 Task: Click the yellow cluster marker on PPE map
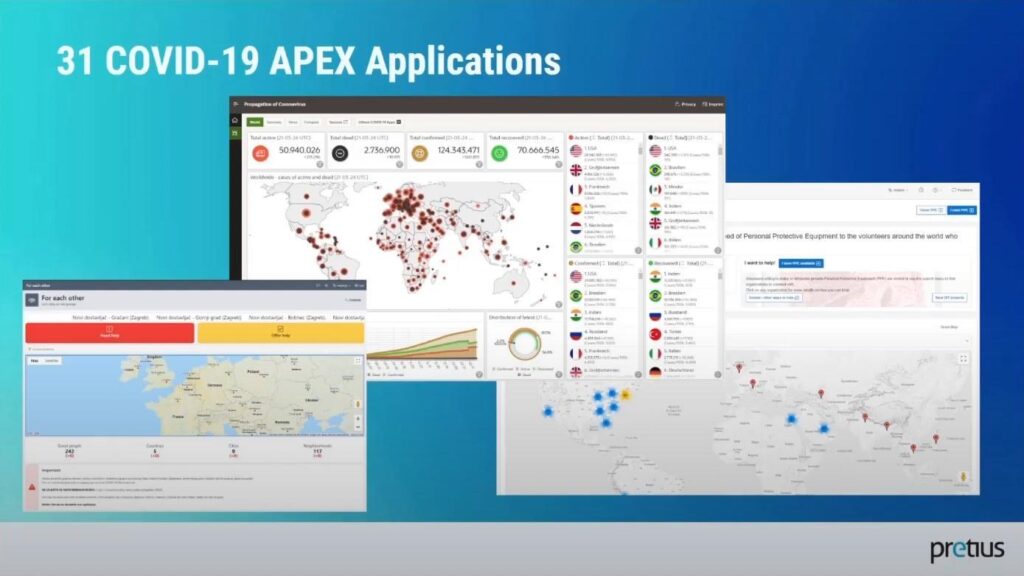pos(625,394)
